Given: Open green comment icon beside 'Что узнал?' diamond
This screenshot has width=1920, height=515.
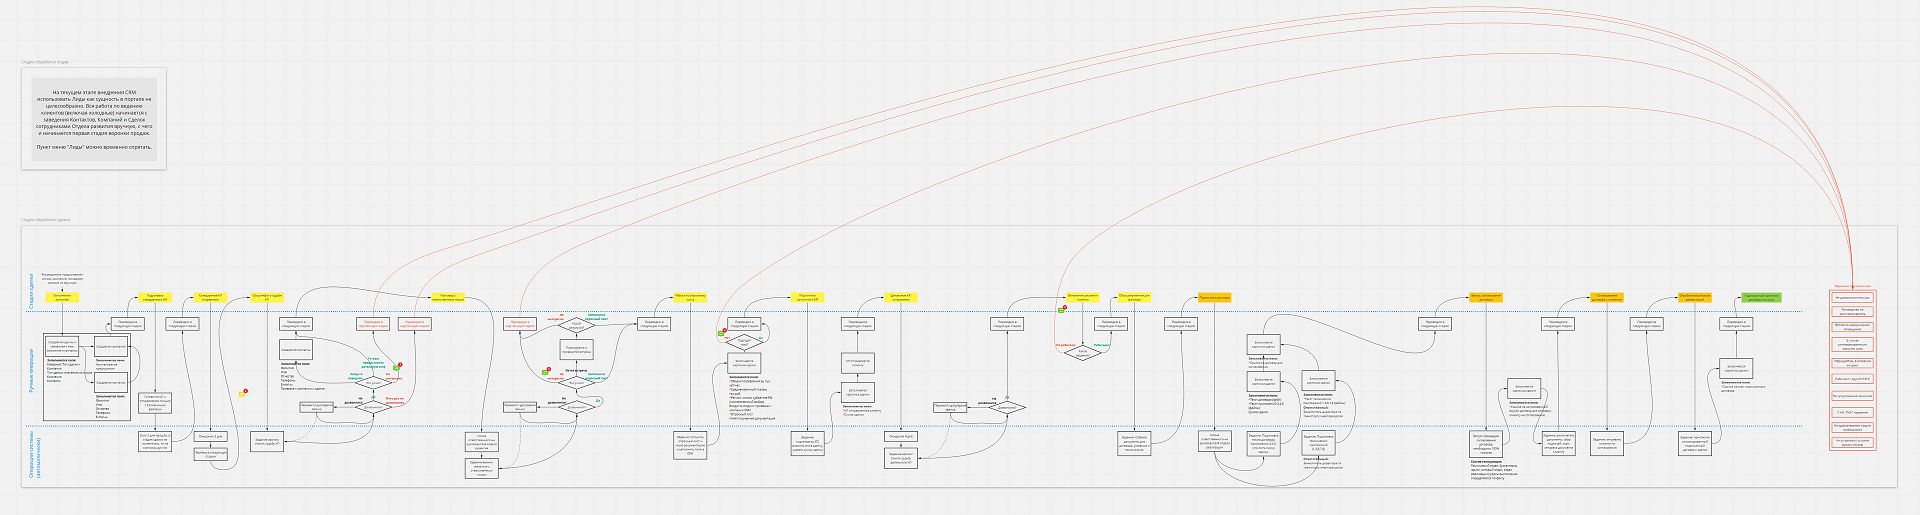Looking at the screenshot, I should tap(397, 367).
